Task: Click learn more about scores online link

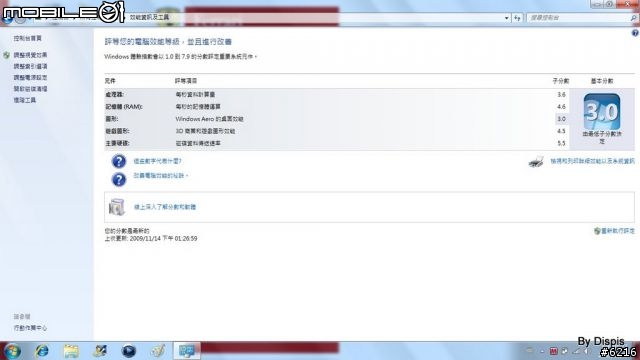Action: coord(165,207)
